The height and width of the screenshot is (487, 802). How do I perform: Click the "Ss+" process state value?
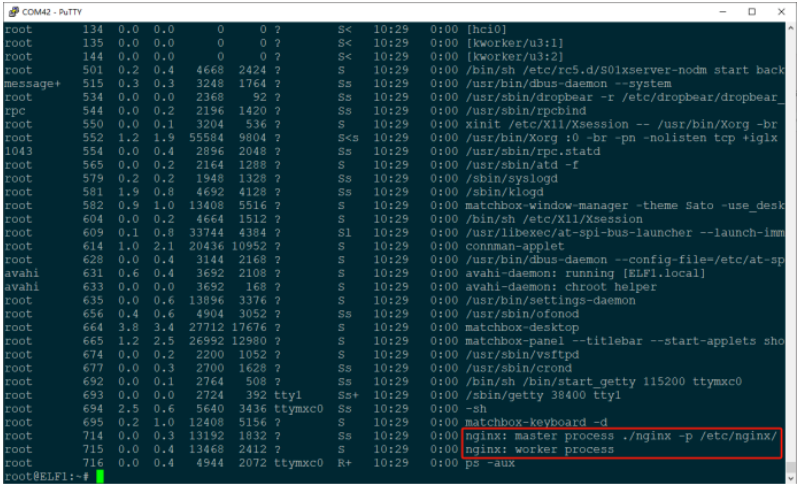pyautogui.click(x=348, y=395)
